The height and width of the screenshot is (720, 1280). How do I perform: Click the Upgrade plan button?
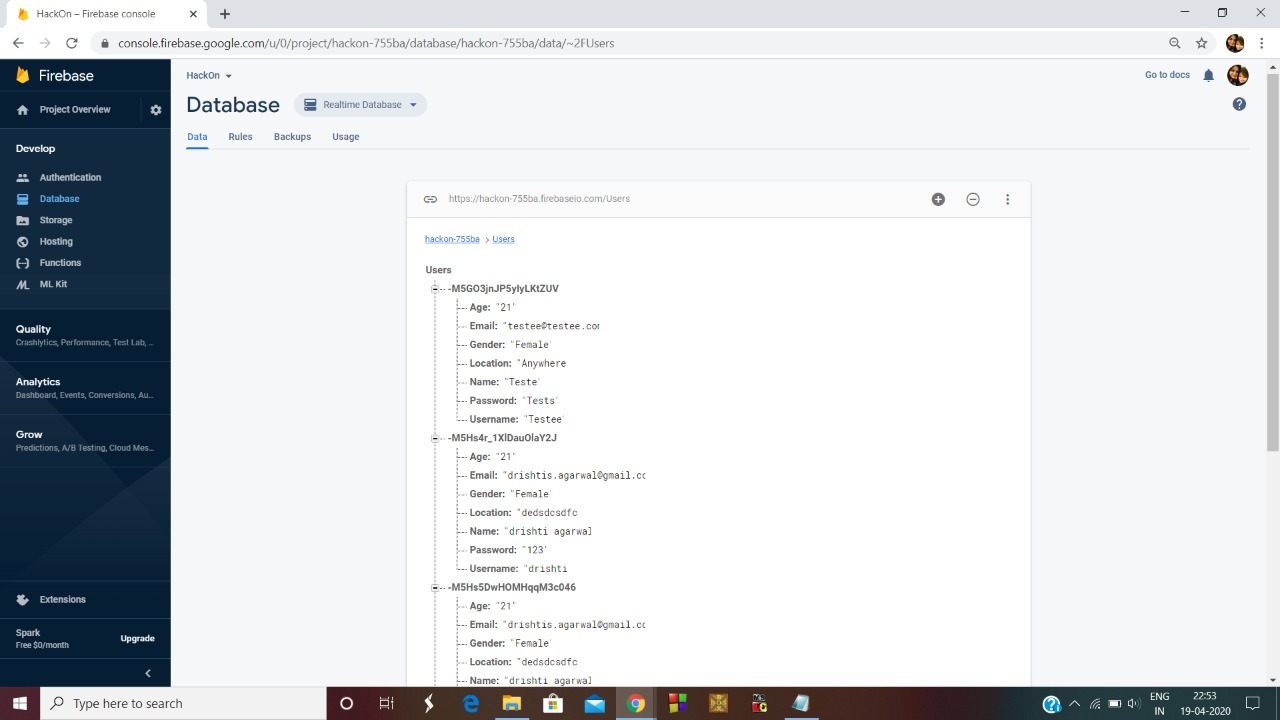tap(138, 639)
